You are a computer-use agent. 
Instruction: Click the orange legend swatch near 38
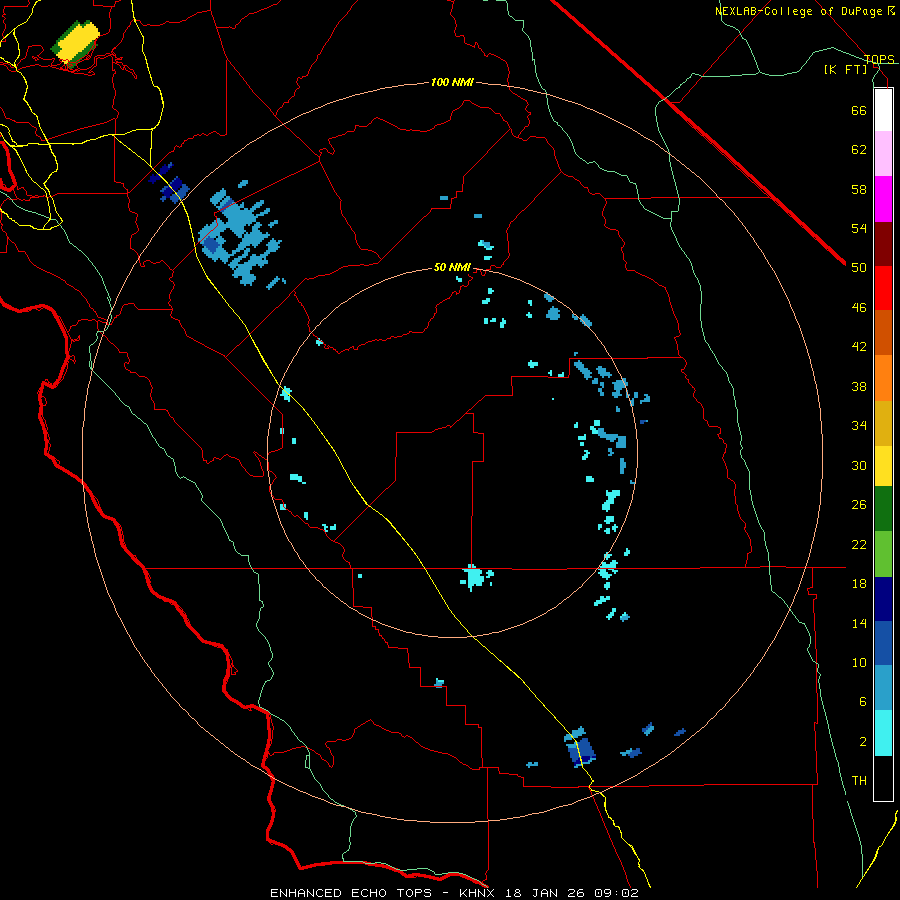click(883, 378)
